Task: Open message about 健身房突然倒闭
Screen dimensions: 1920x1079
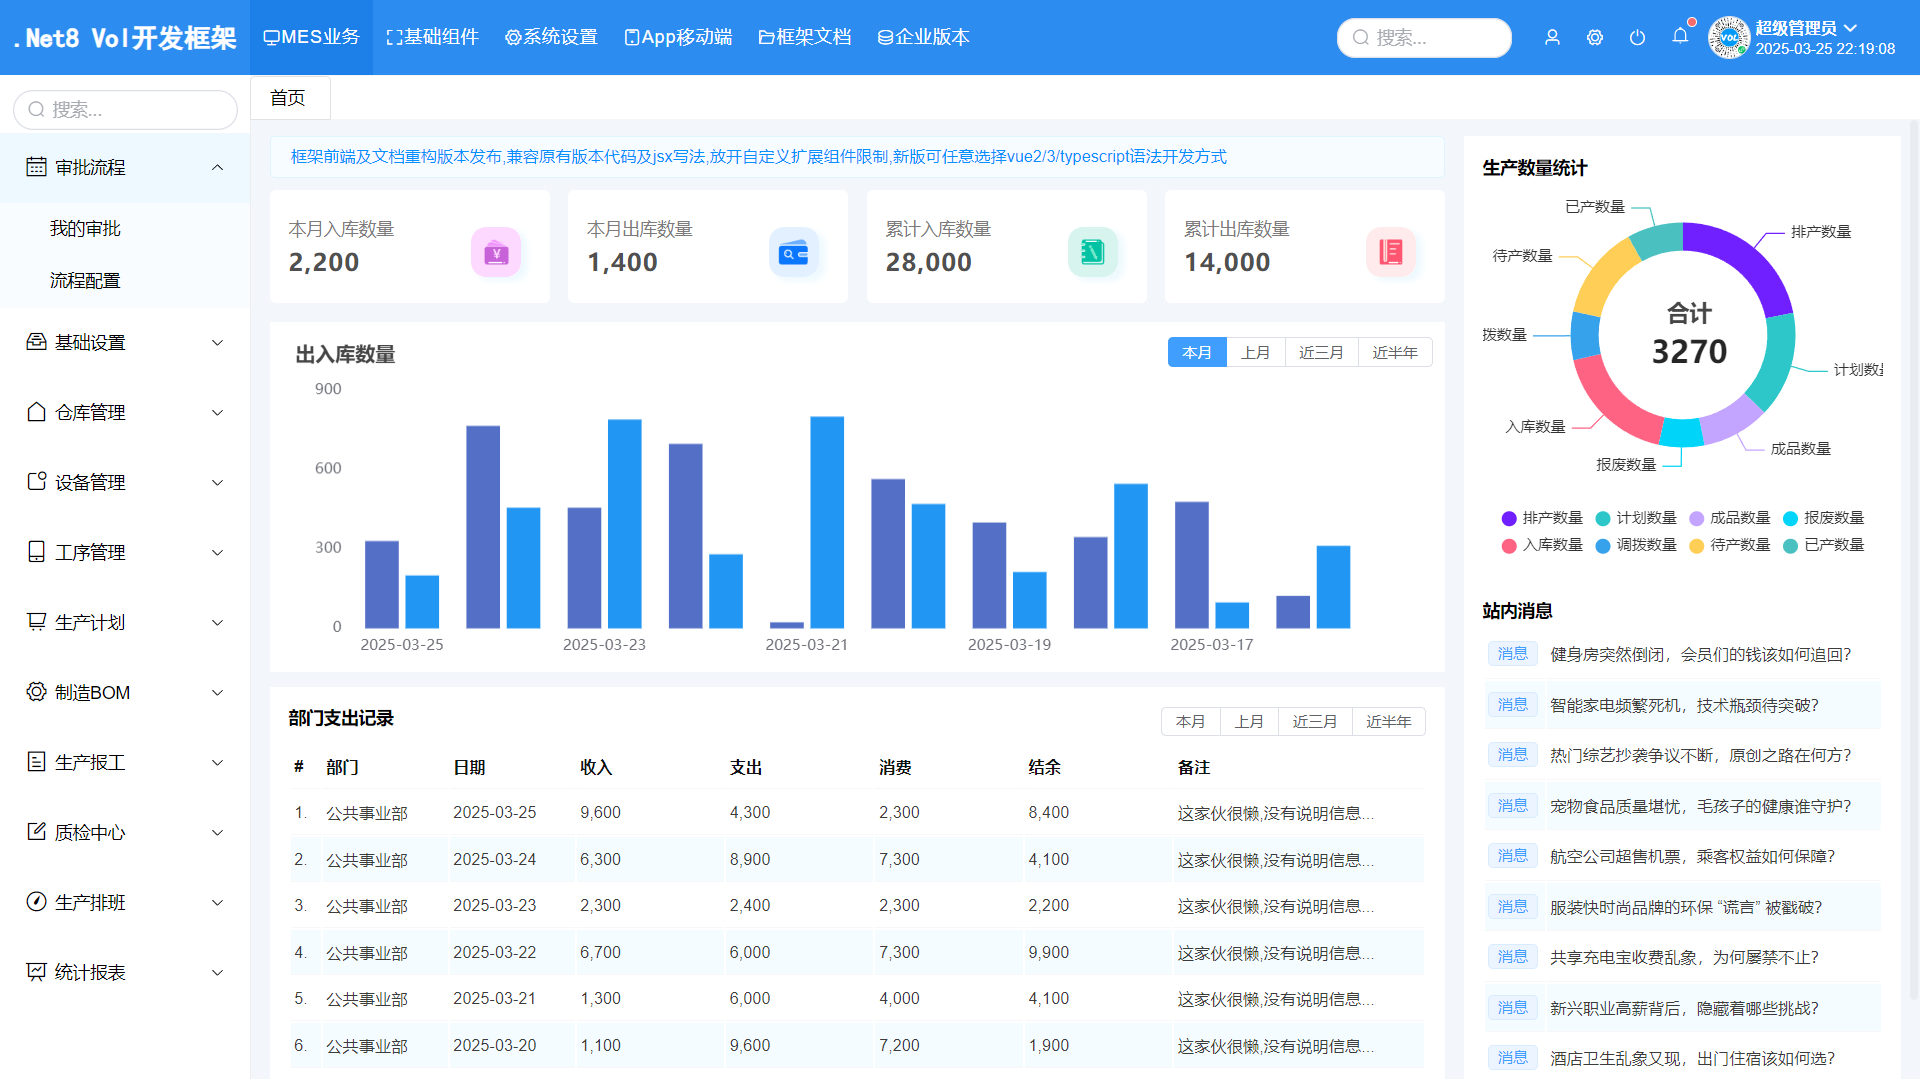Action: 1700,654
